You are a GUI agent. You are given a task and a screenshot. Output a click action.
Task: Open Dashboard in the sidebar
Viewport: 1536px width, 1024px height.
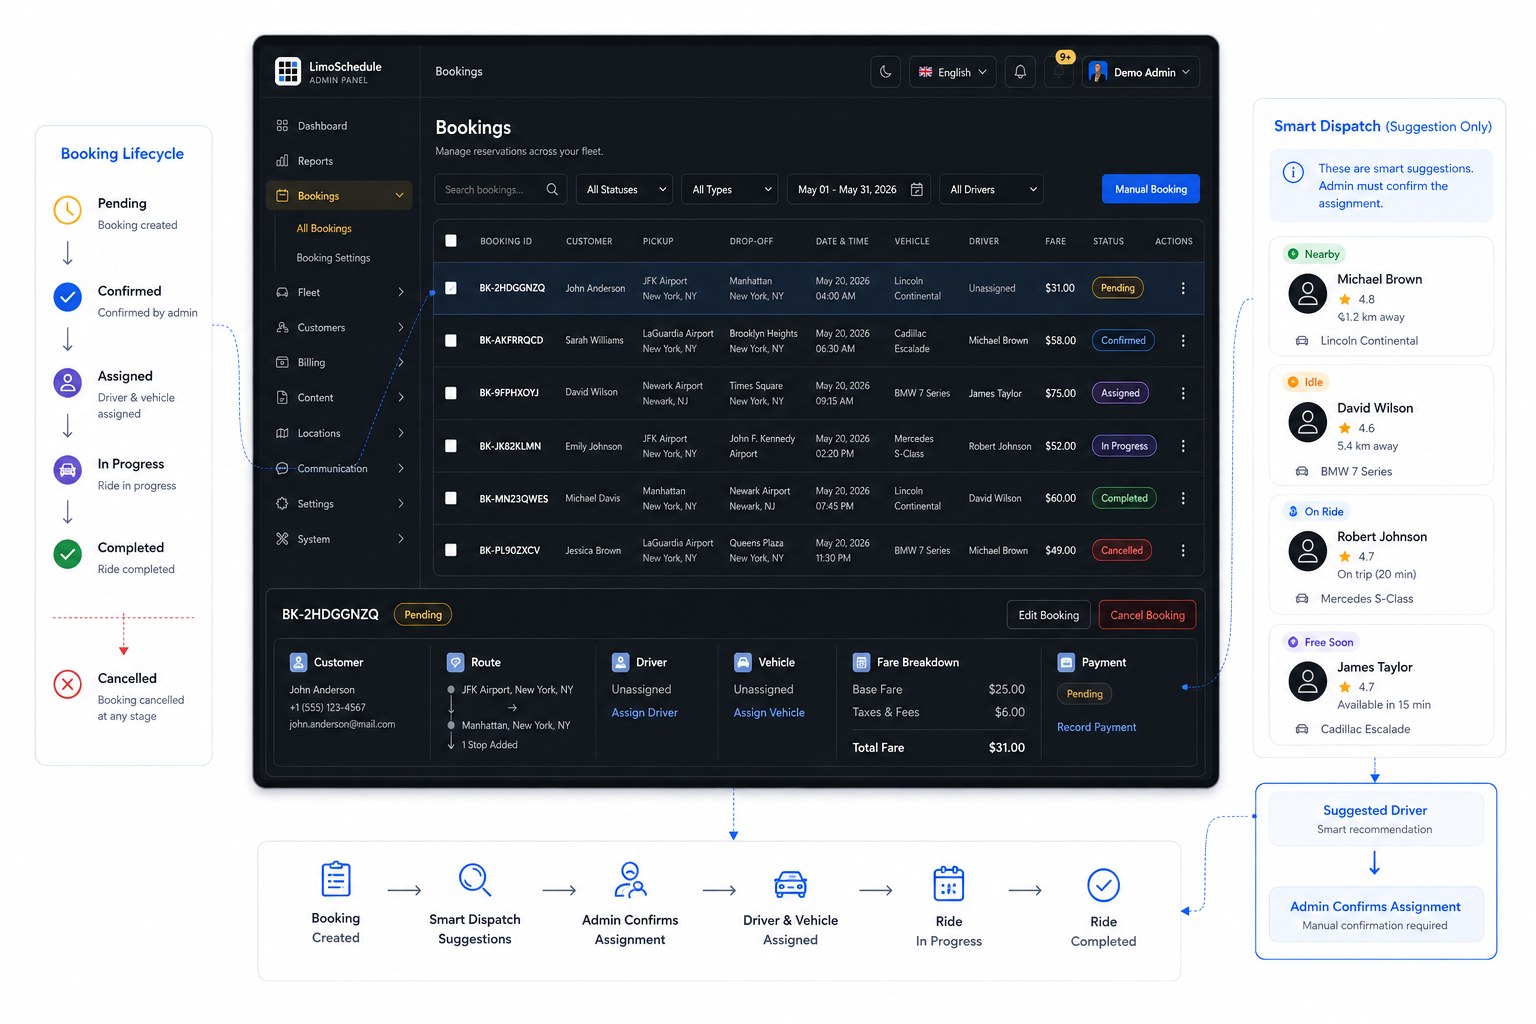(340, 126)
